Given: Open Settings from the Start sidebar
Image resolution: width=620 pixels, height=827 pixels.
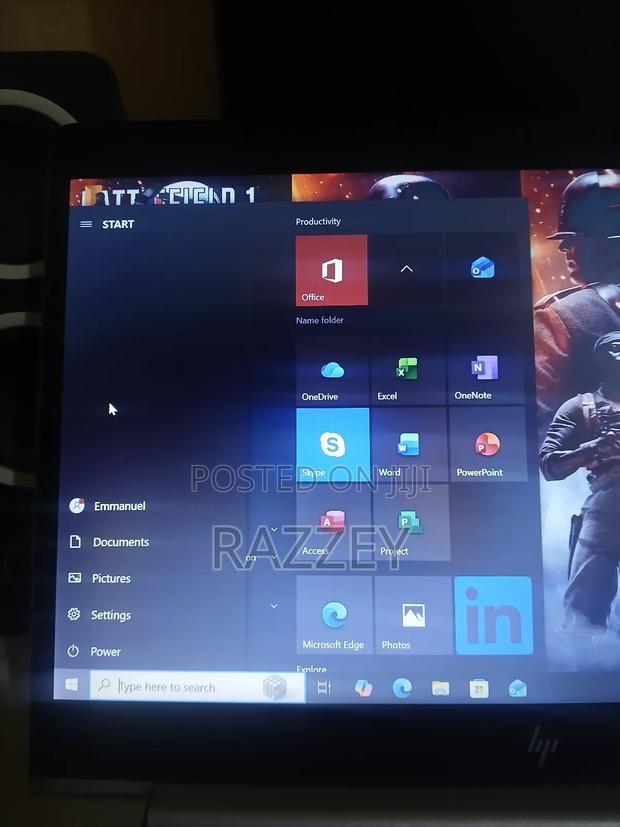Looking at the screenshot, I should pyautogui.click(x=99, y=614).
